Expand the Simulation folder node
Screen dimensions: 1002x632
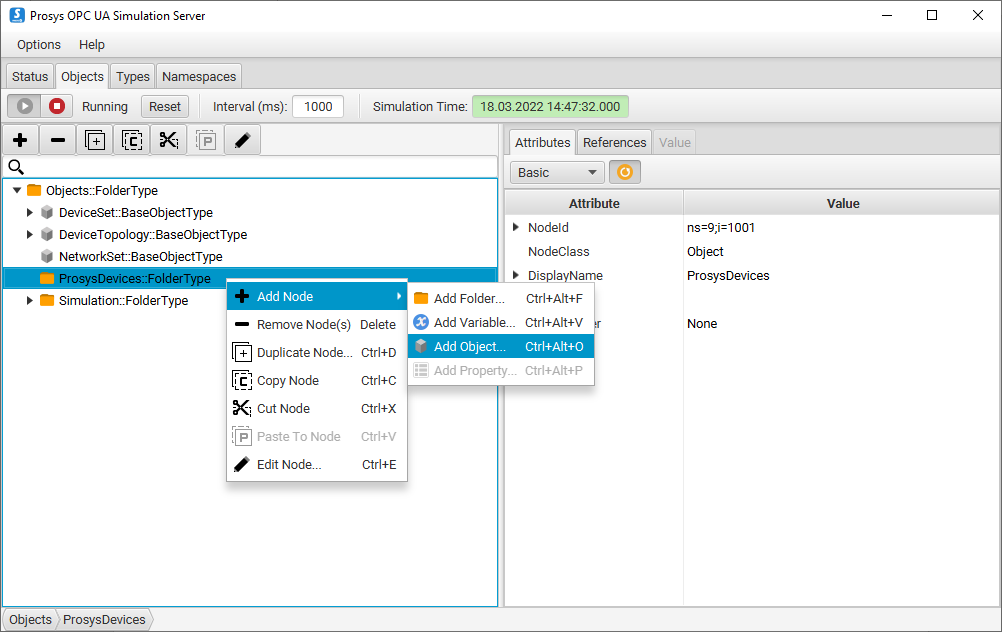30,300
